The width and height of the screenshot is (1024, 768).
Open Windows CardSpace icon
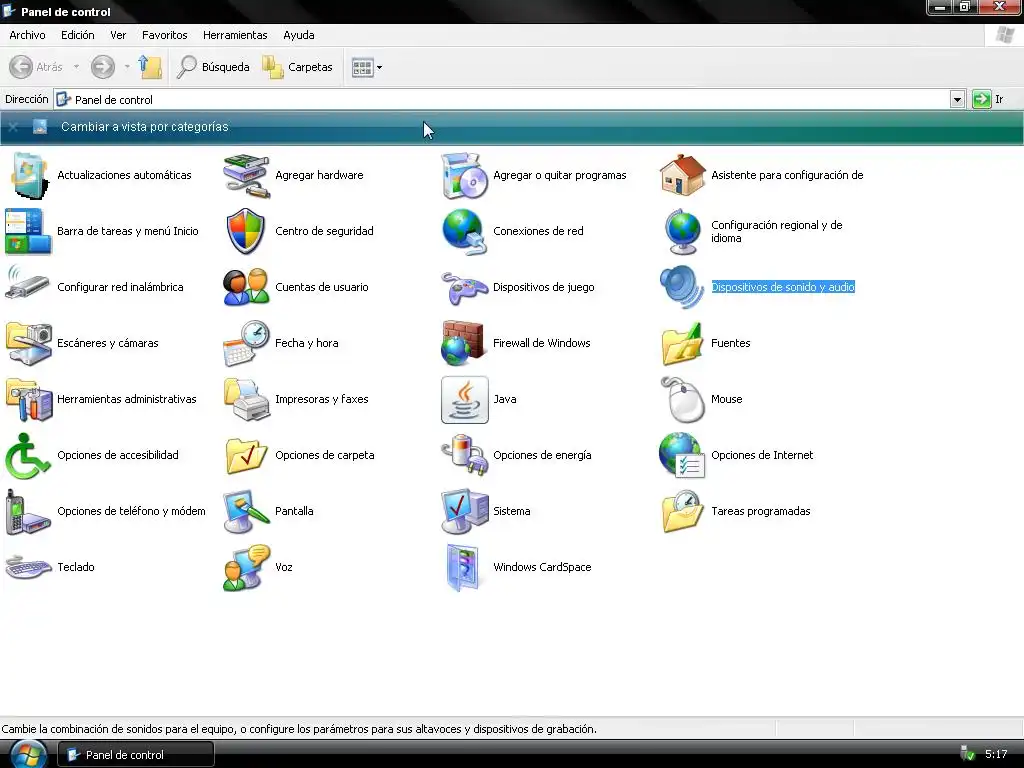point(464,567)
